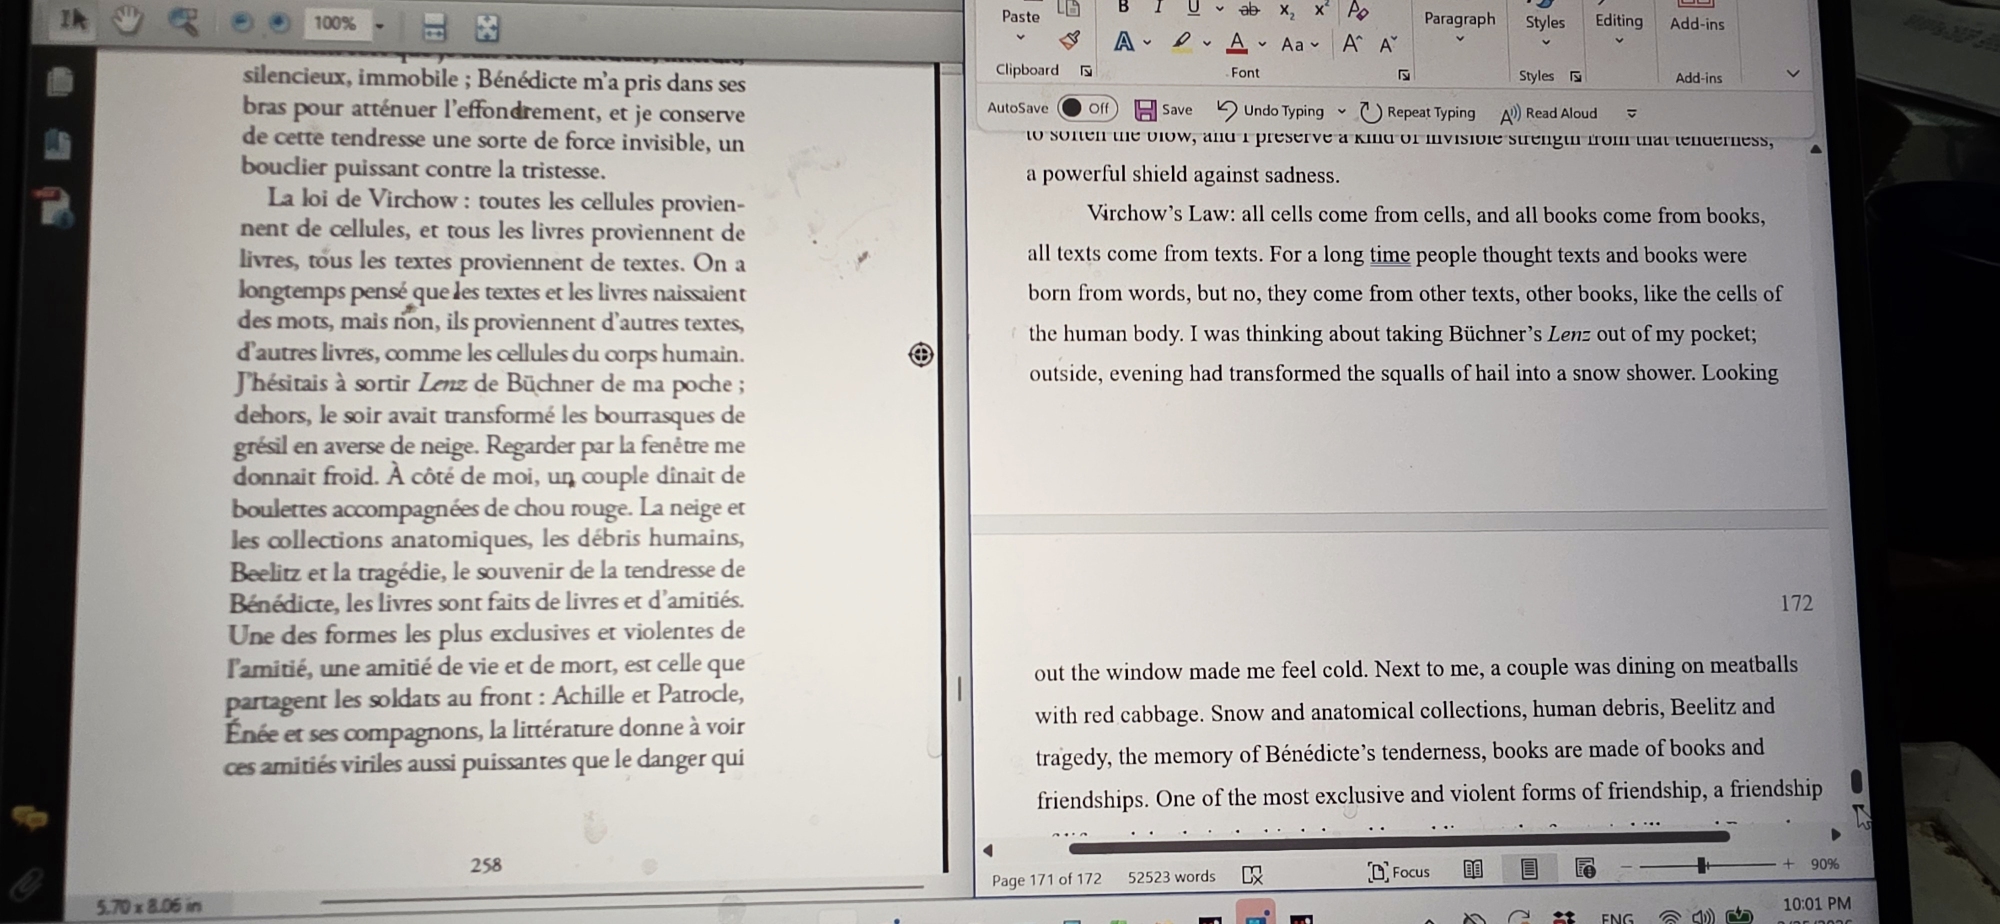Apply subscript formatting

click(x=1287, y=11)
